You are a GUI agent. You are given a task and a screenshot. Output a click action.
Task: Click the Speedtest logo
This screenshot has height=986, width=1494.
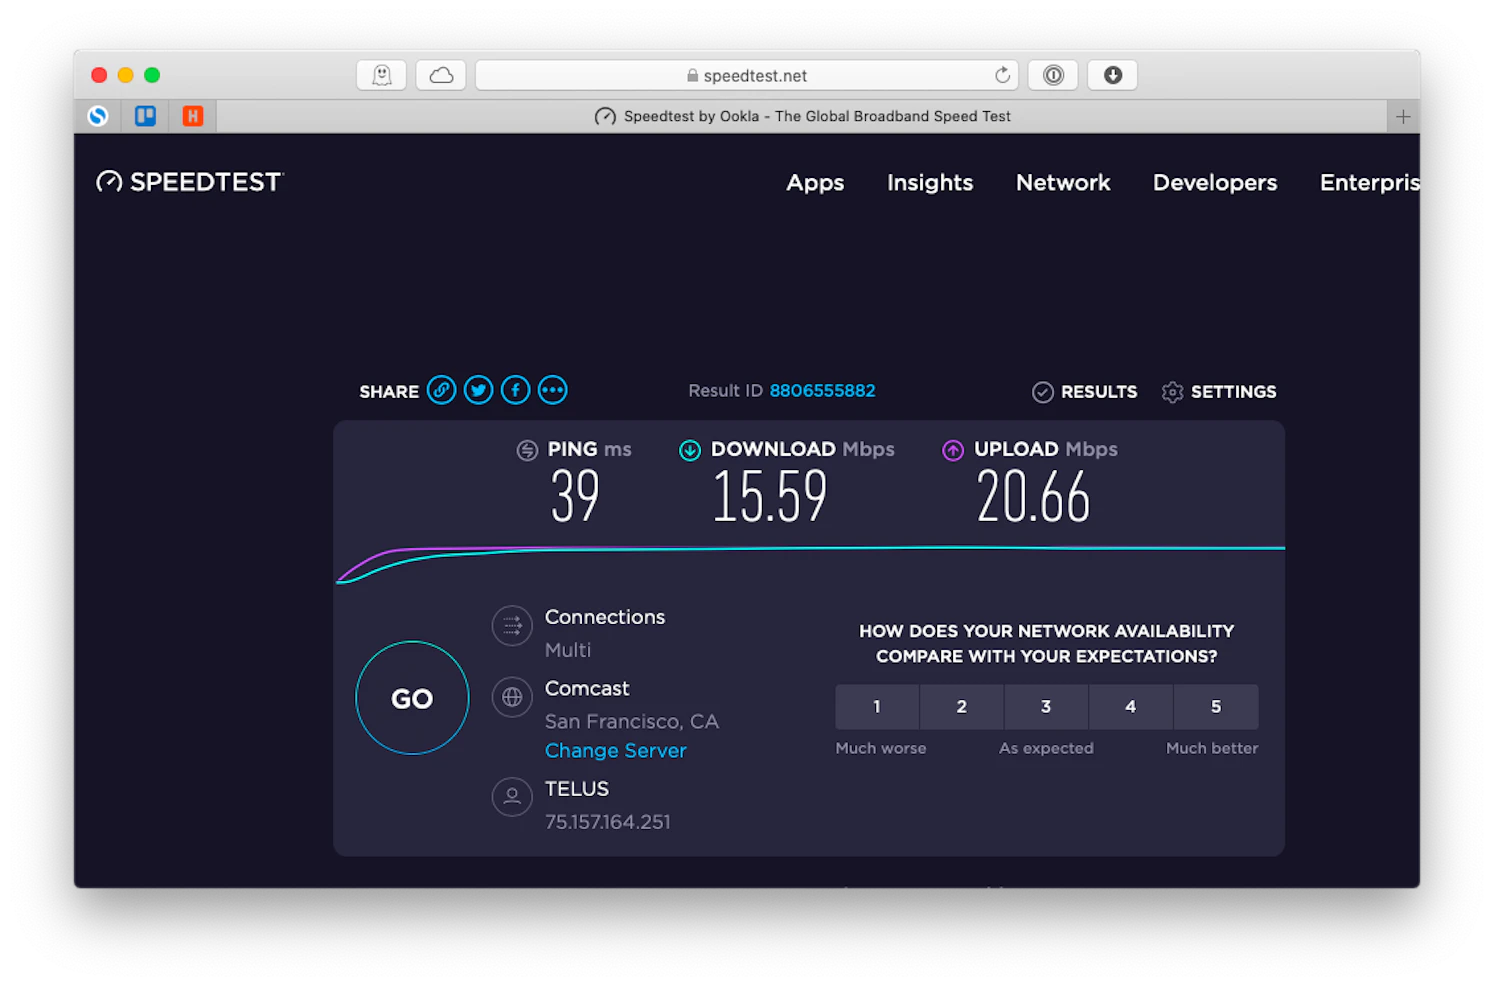188,181
